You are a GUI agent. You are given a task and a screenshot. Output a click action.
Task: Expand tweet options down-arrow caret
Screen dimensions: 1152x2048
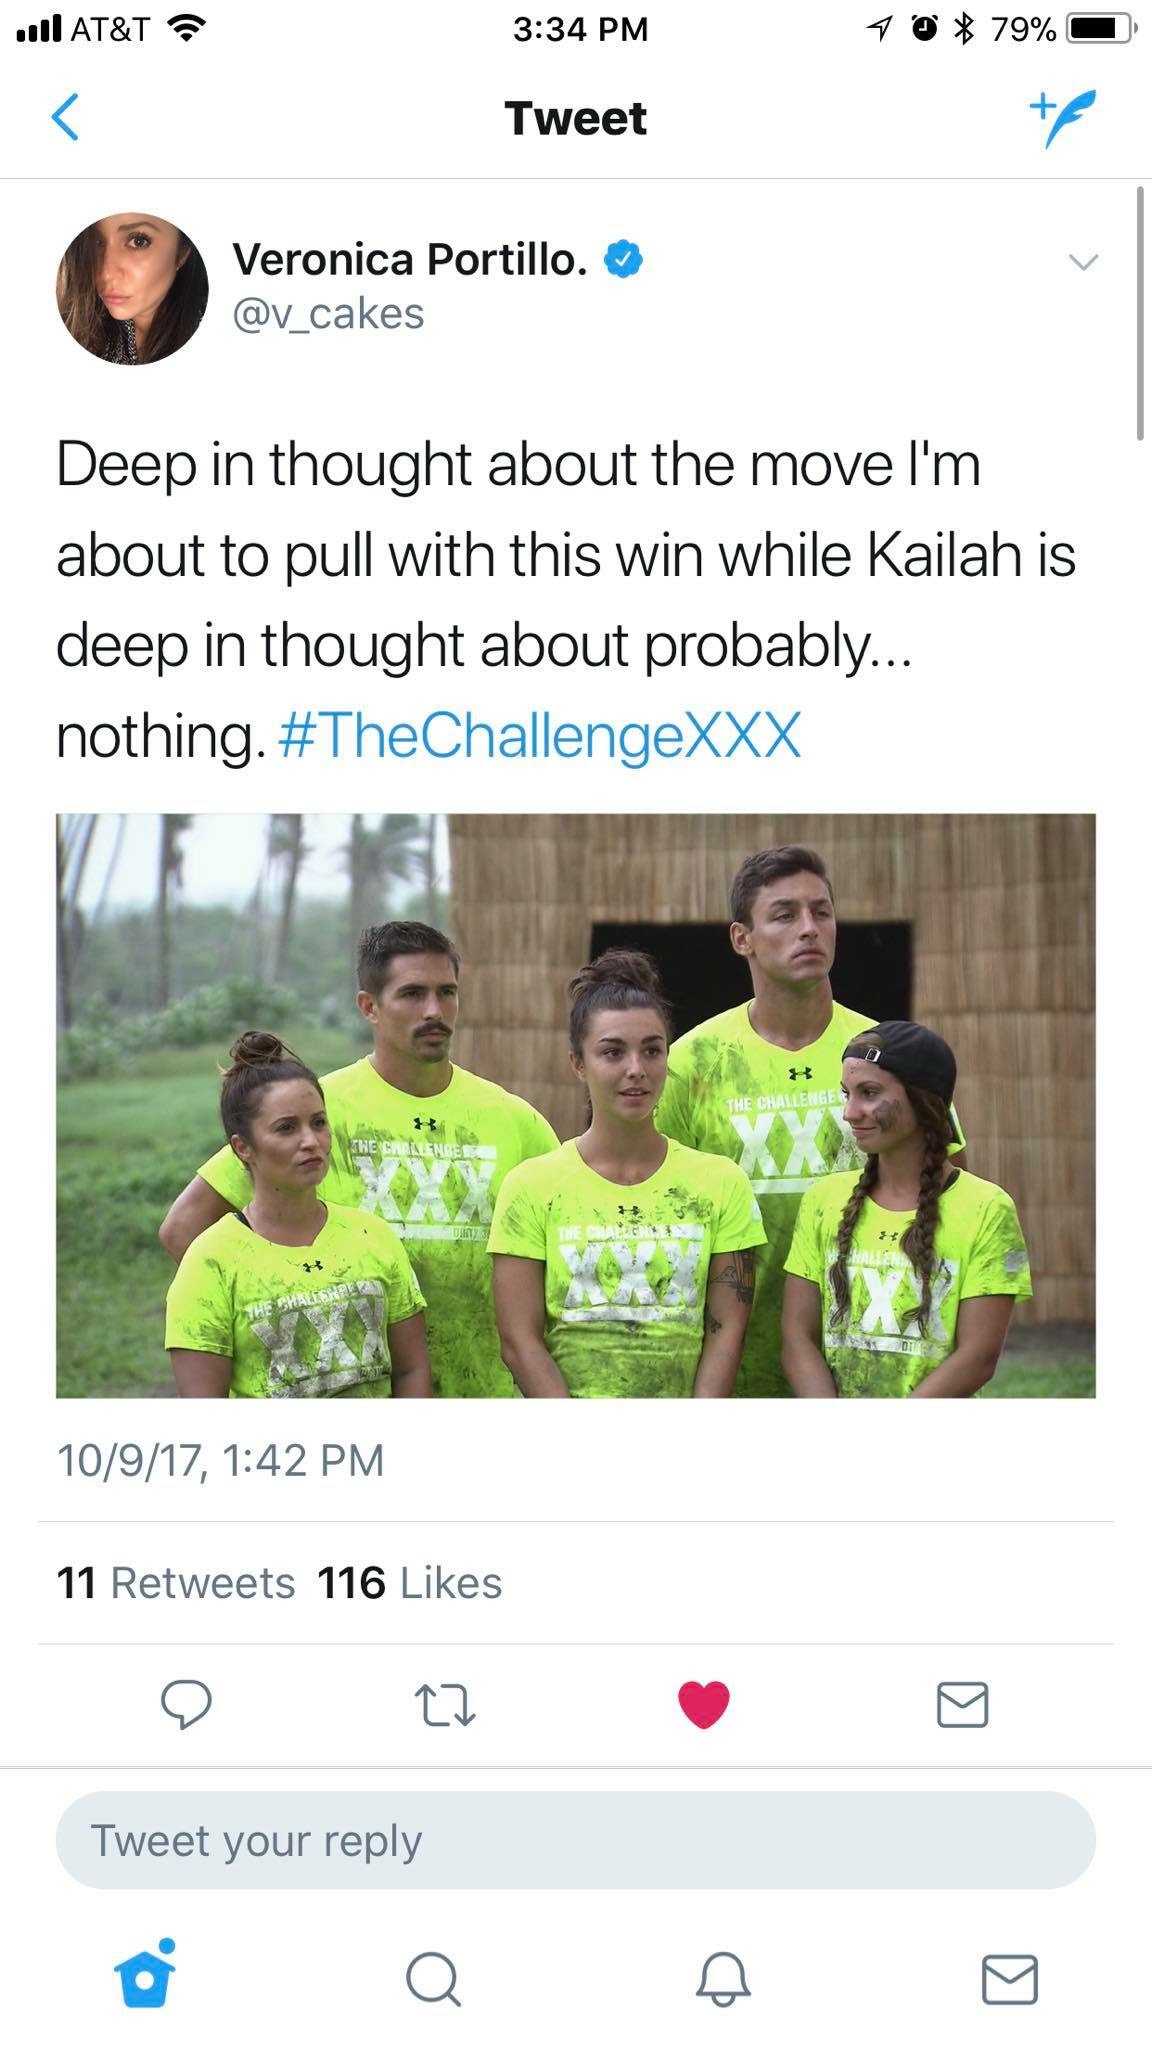[1084, 263]
